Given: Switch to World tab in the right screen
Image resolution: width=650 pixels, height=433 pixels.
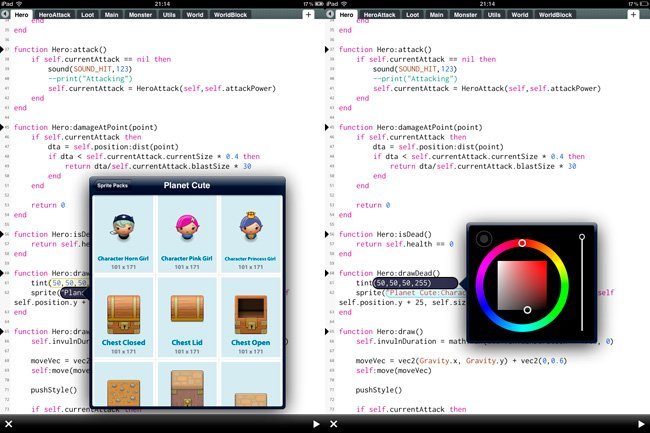Looking at the screenshot, I should (x=519, y=15).
